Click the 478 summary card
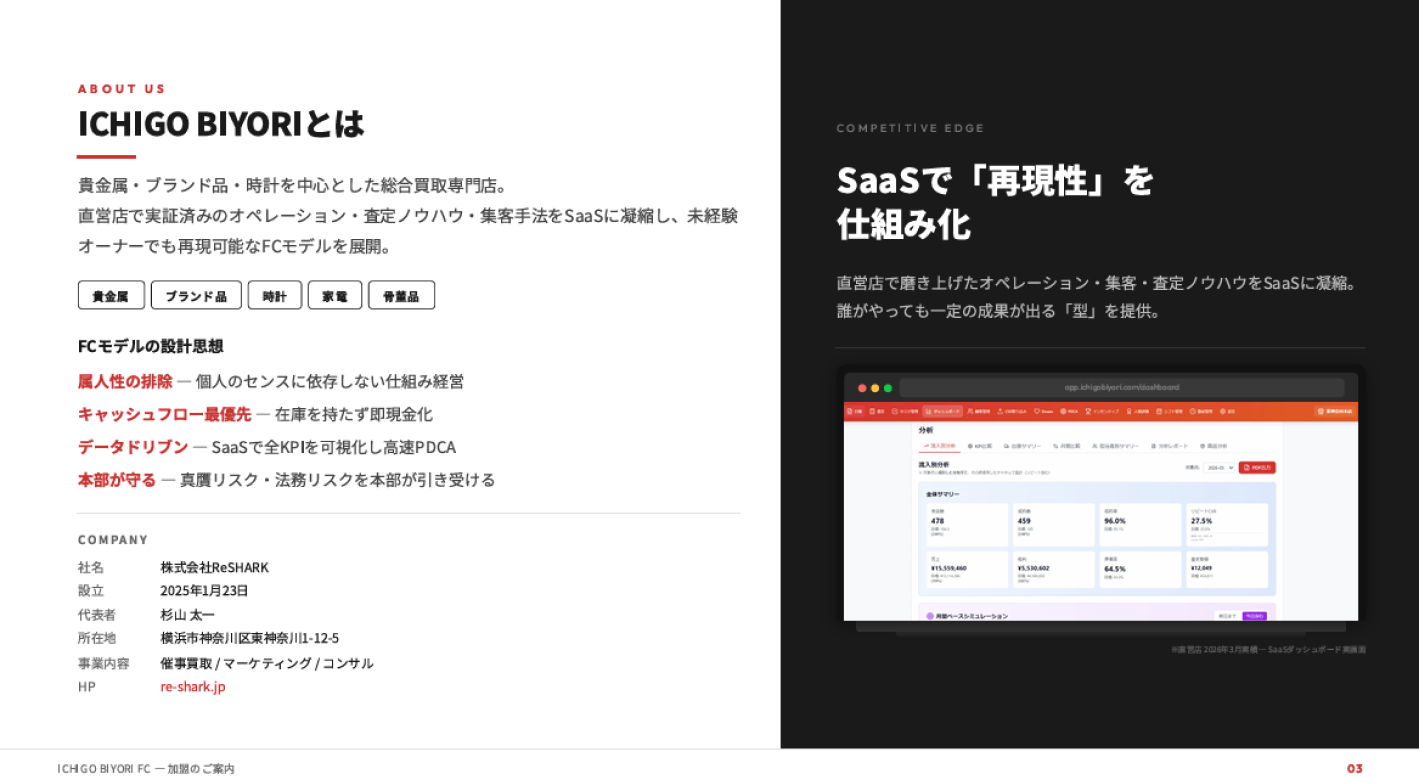1419x783 pixels. point(967,525)
